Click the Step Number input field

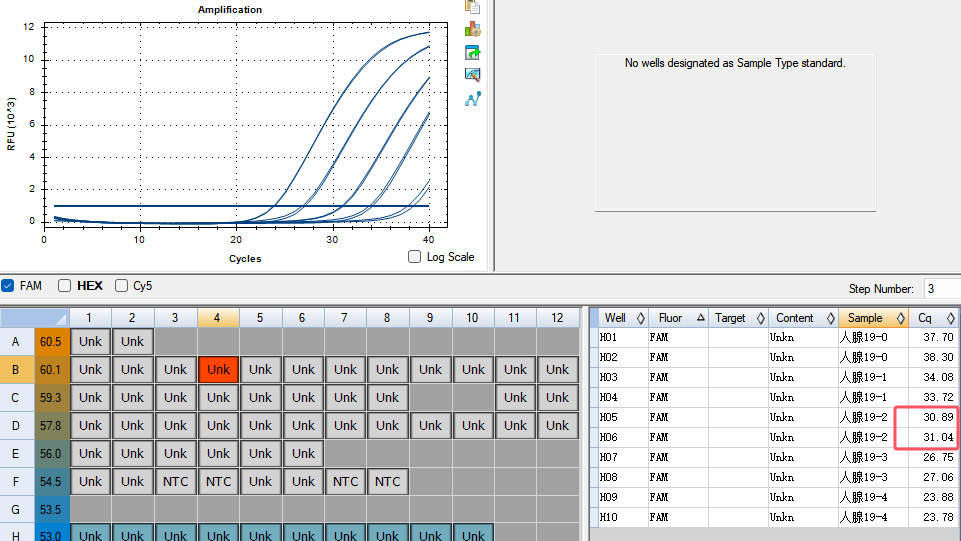point(942,289)
